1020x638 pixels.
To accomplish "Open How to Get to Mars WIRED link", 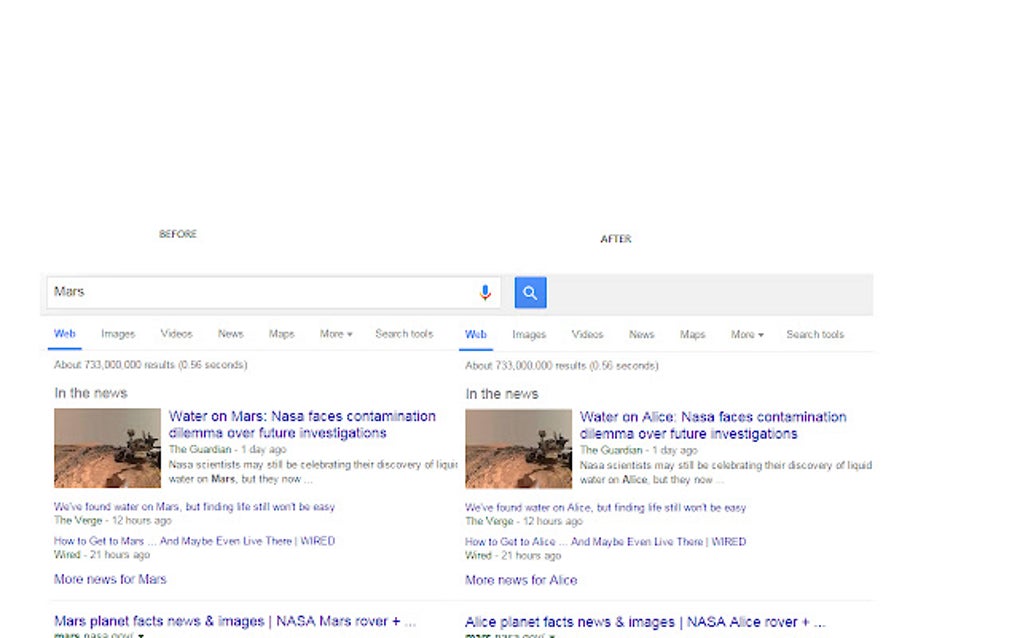I will [x=195, y=541].
